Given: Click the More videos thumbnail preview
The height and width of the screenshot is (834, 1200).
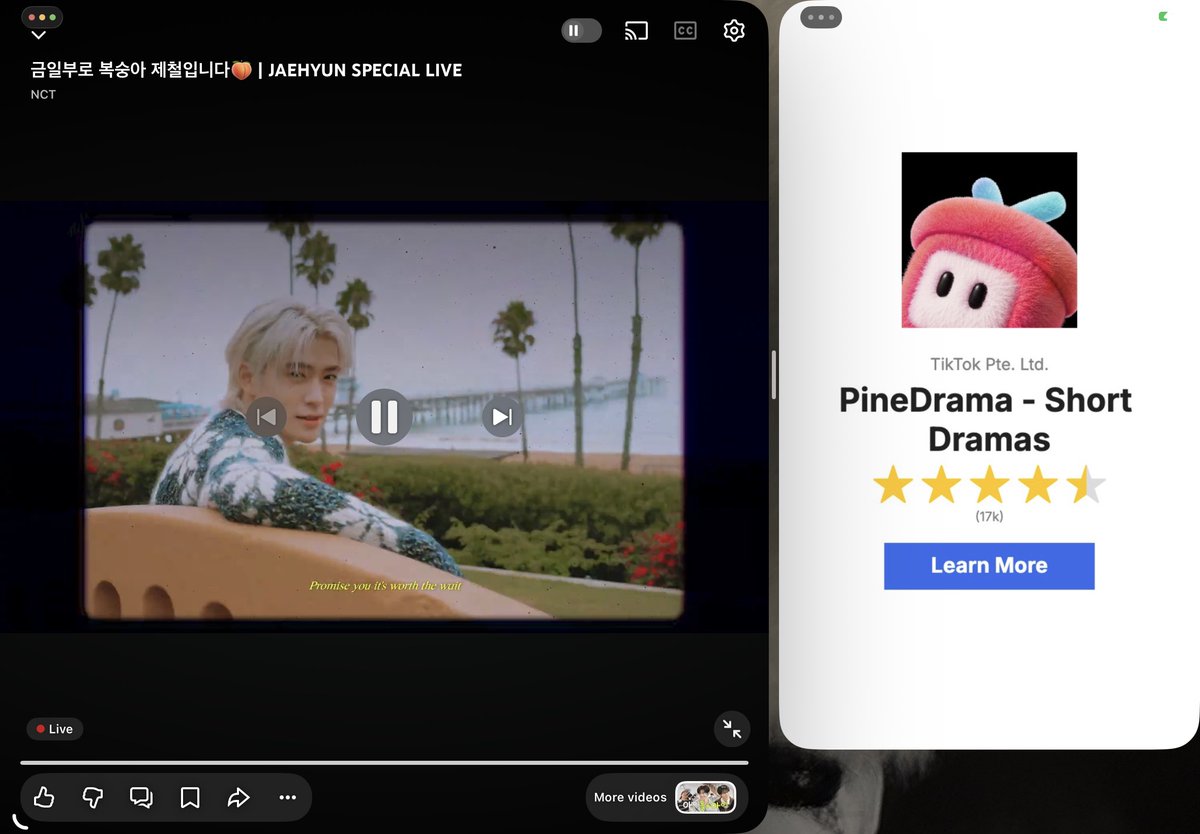Looking at the screenshot, I should point(706,797).
